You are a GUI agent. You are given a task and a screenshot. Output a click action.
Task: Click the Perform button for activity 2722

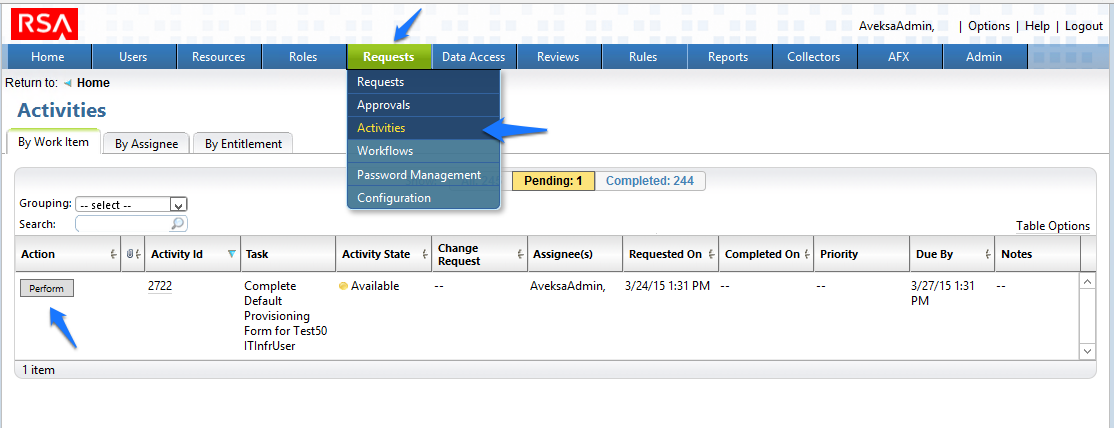(x=47, y=289)
